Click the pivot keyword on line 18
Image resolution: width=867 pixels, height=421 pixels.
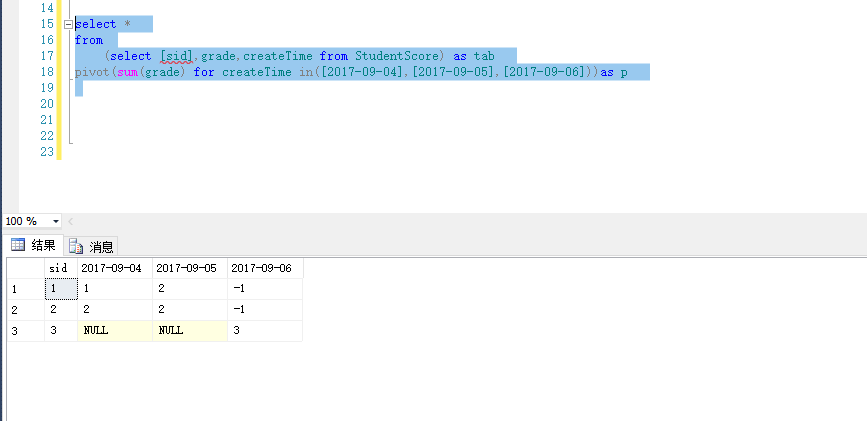pyautogui.click(x=92, y=72)
